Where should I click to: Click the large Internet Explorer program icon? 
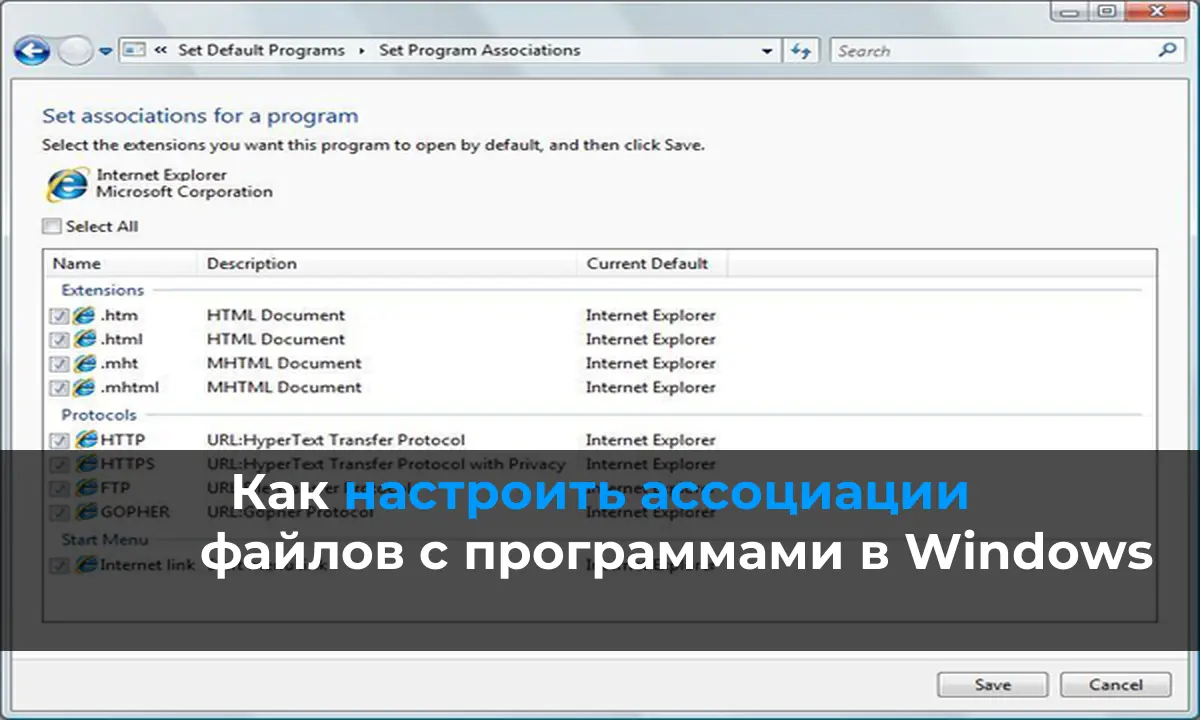click(66, 184)
